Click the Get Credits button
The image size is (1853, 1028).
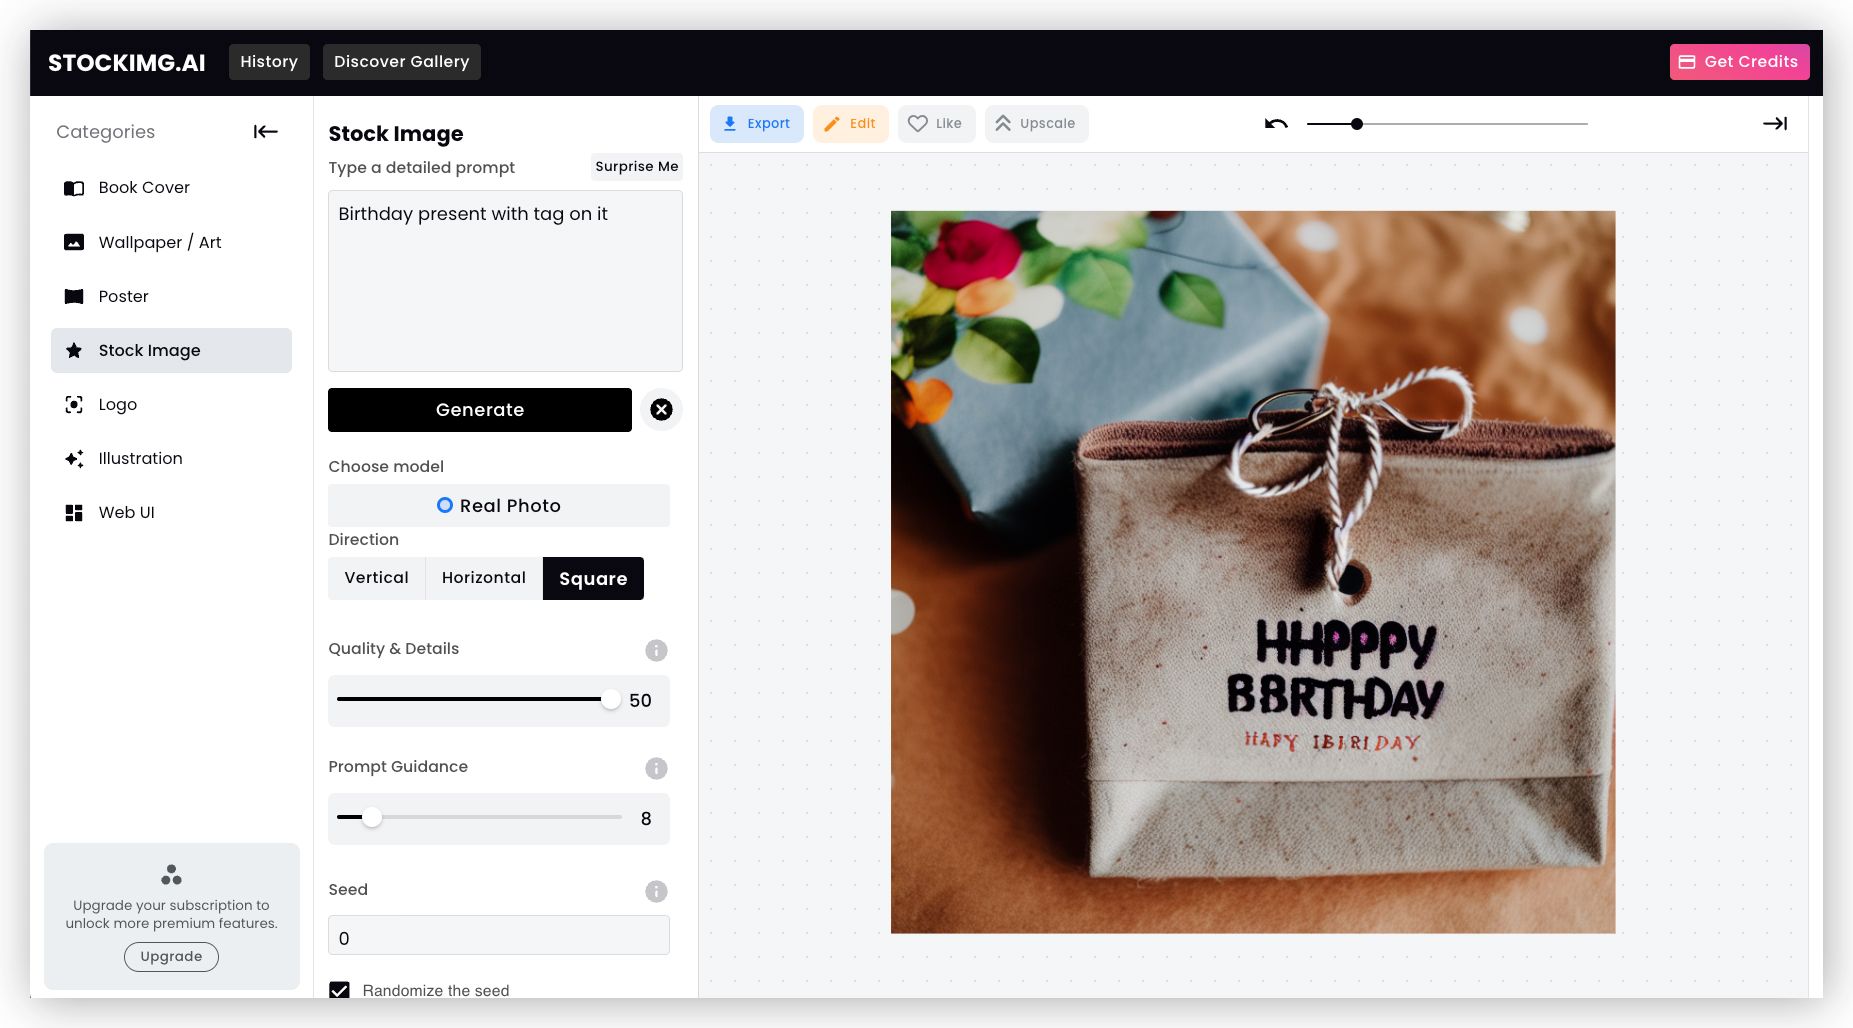click(x=1739, y=62)
